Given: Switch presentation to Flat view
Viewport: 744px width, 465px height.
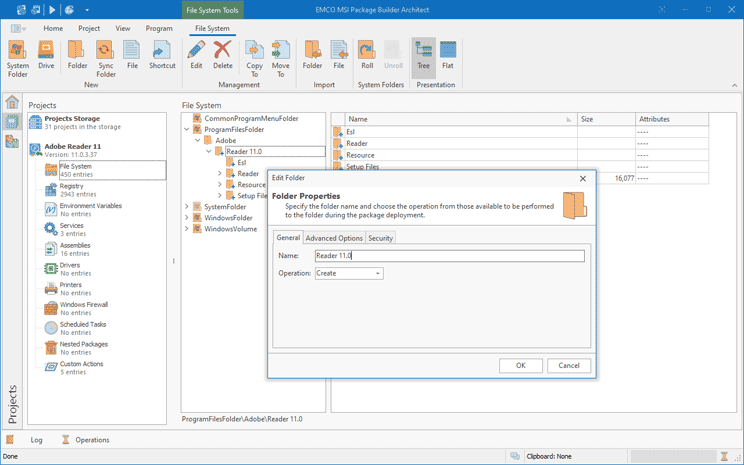Looking at the screenshot, I should 447,55.
